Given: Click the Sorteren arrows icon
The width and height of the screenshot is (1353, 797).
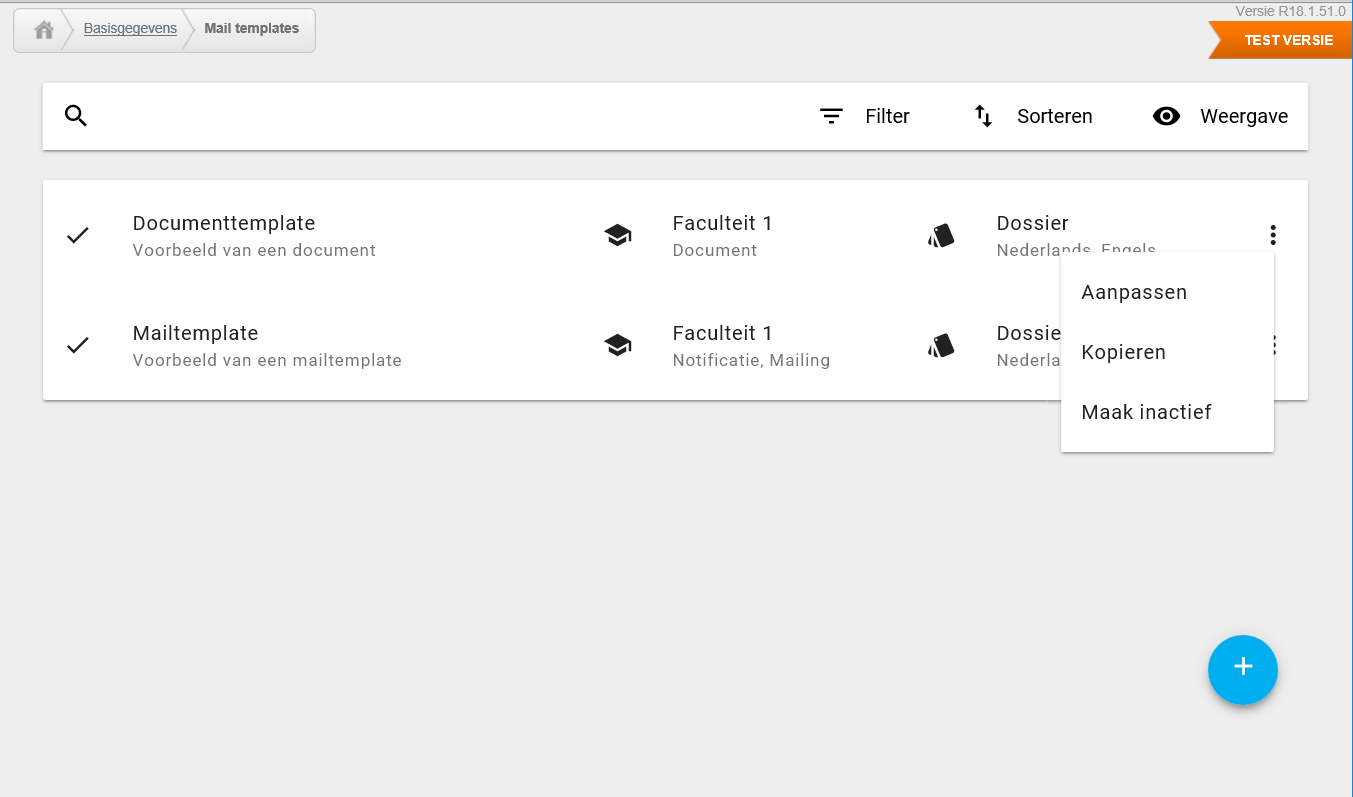Looking at the screenshot, I should [x=983, y=116].
